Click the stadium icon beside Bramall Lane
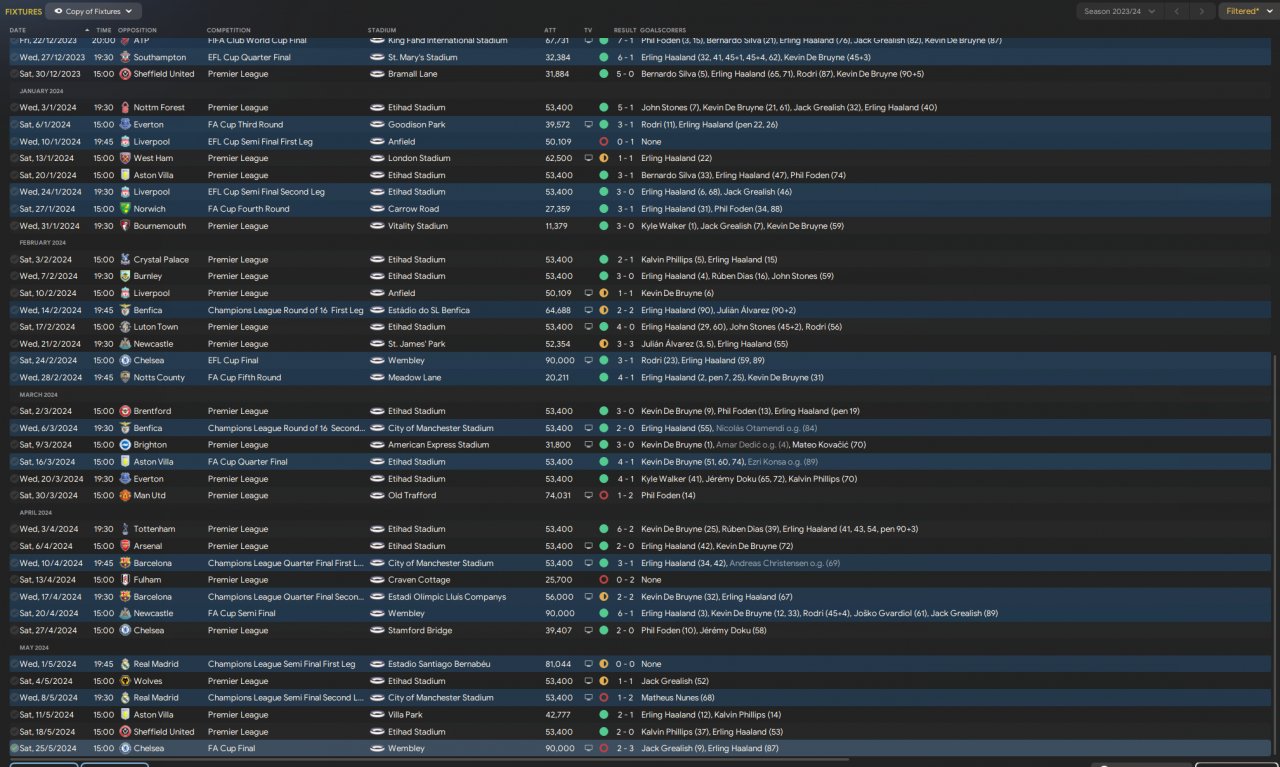The width and height of the screenshot is (1280, 767). [377, 74]
